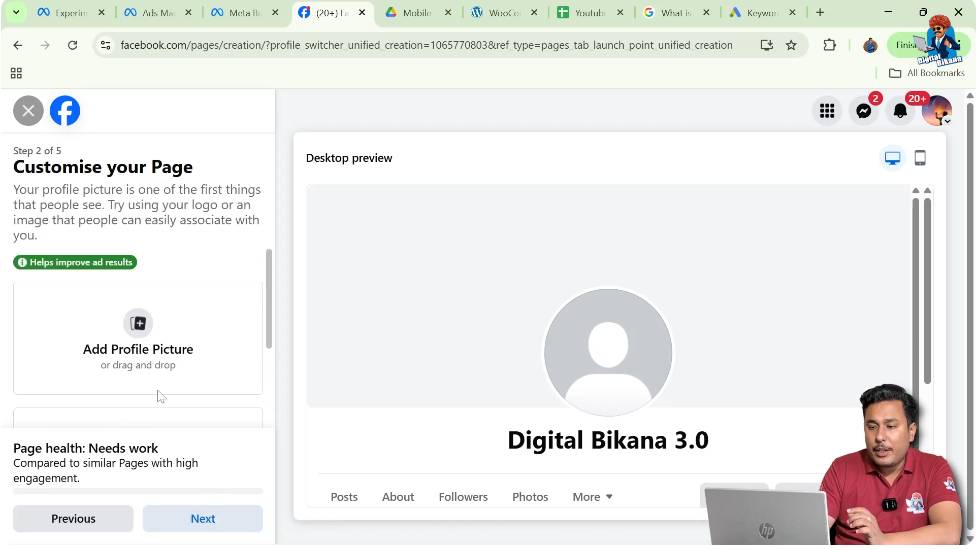Click install app icon in address bar
Viewport: 978px width, 550px height.
pyautogui.click(x=767, y=45)
